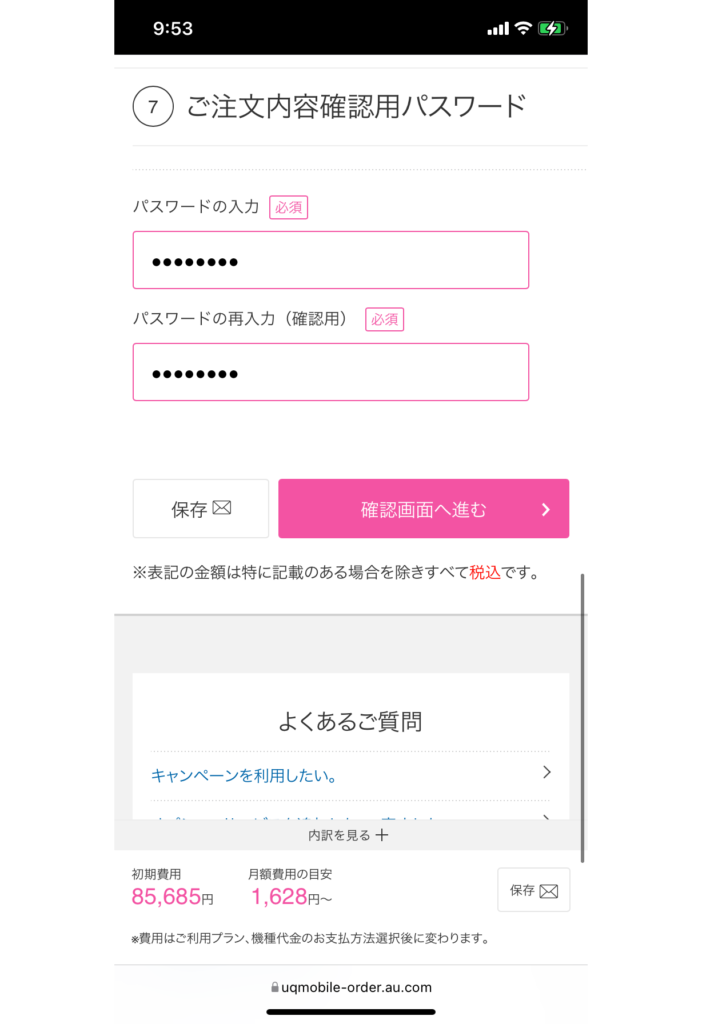This screenshot has width=702, height=1024.
Task: Open the キャンペーンを利用したい。 FAQ link
Action: [244, 775]
